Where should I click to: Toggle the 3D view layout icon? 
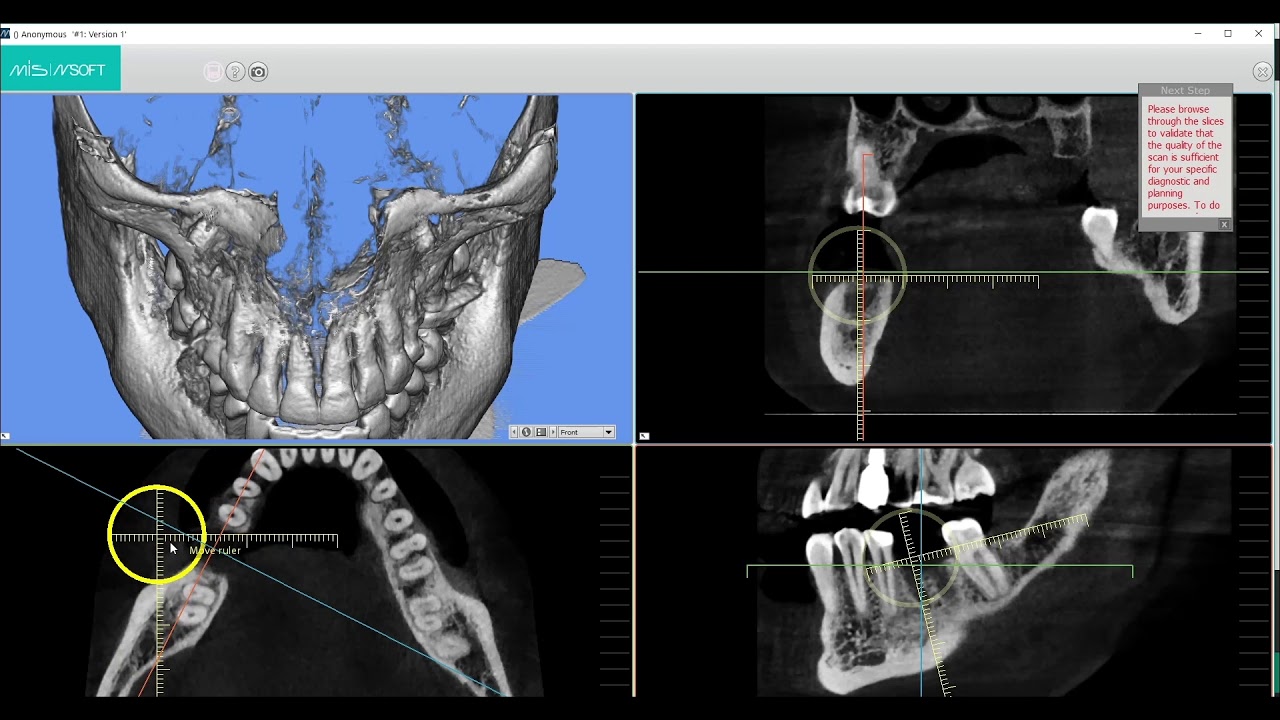[541, 432]
